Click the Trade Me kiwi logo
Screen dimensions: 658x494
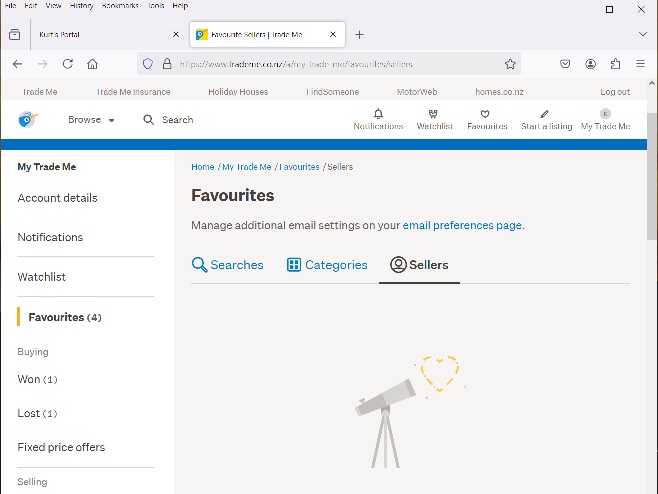coord(28,120)
